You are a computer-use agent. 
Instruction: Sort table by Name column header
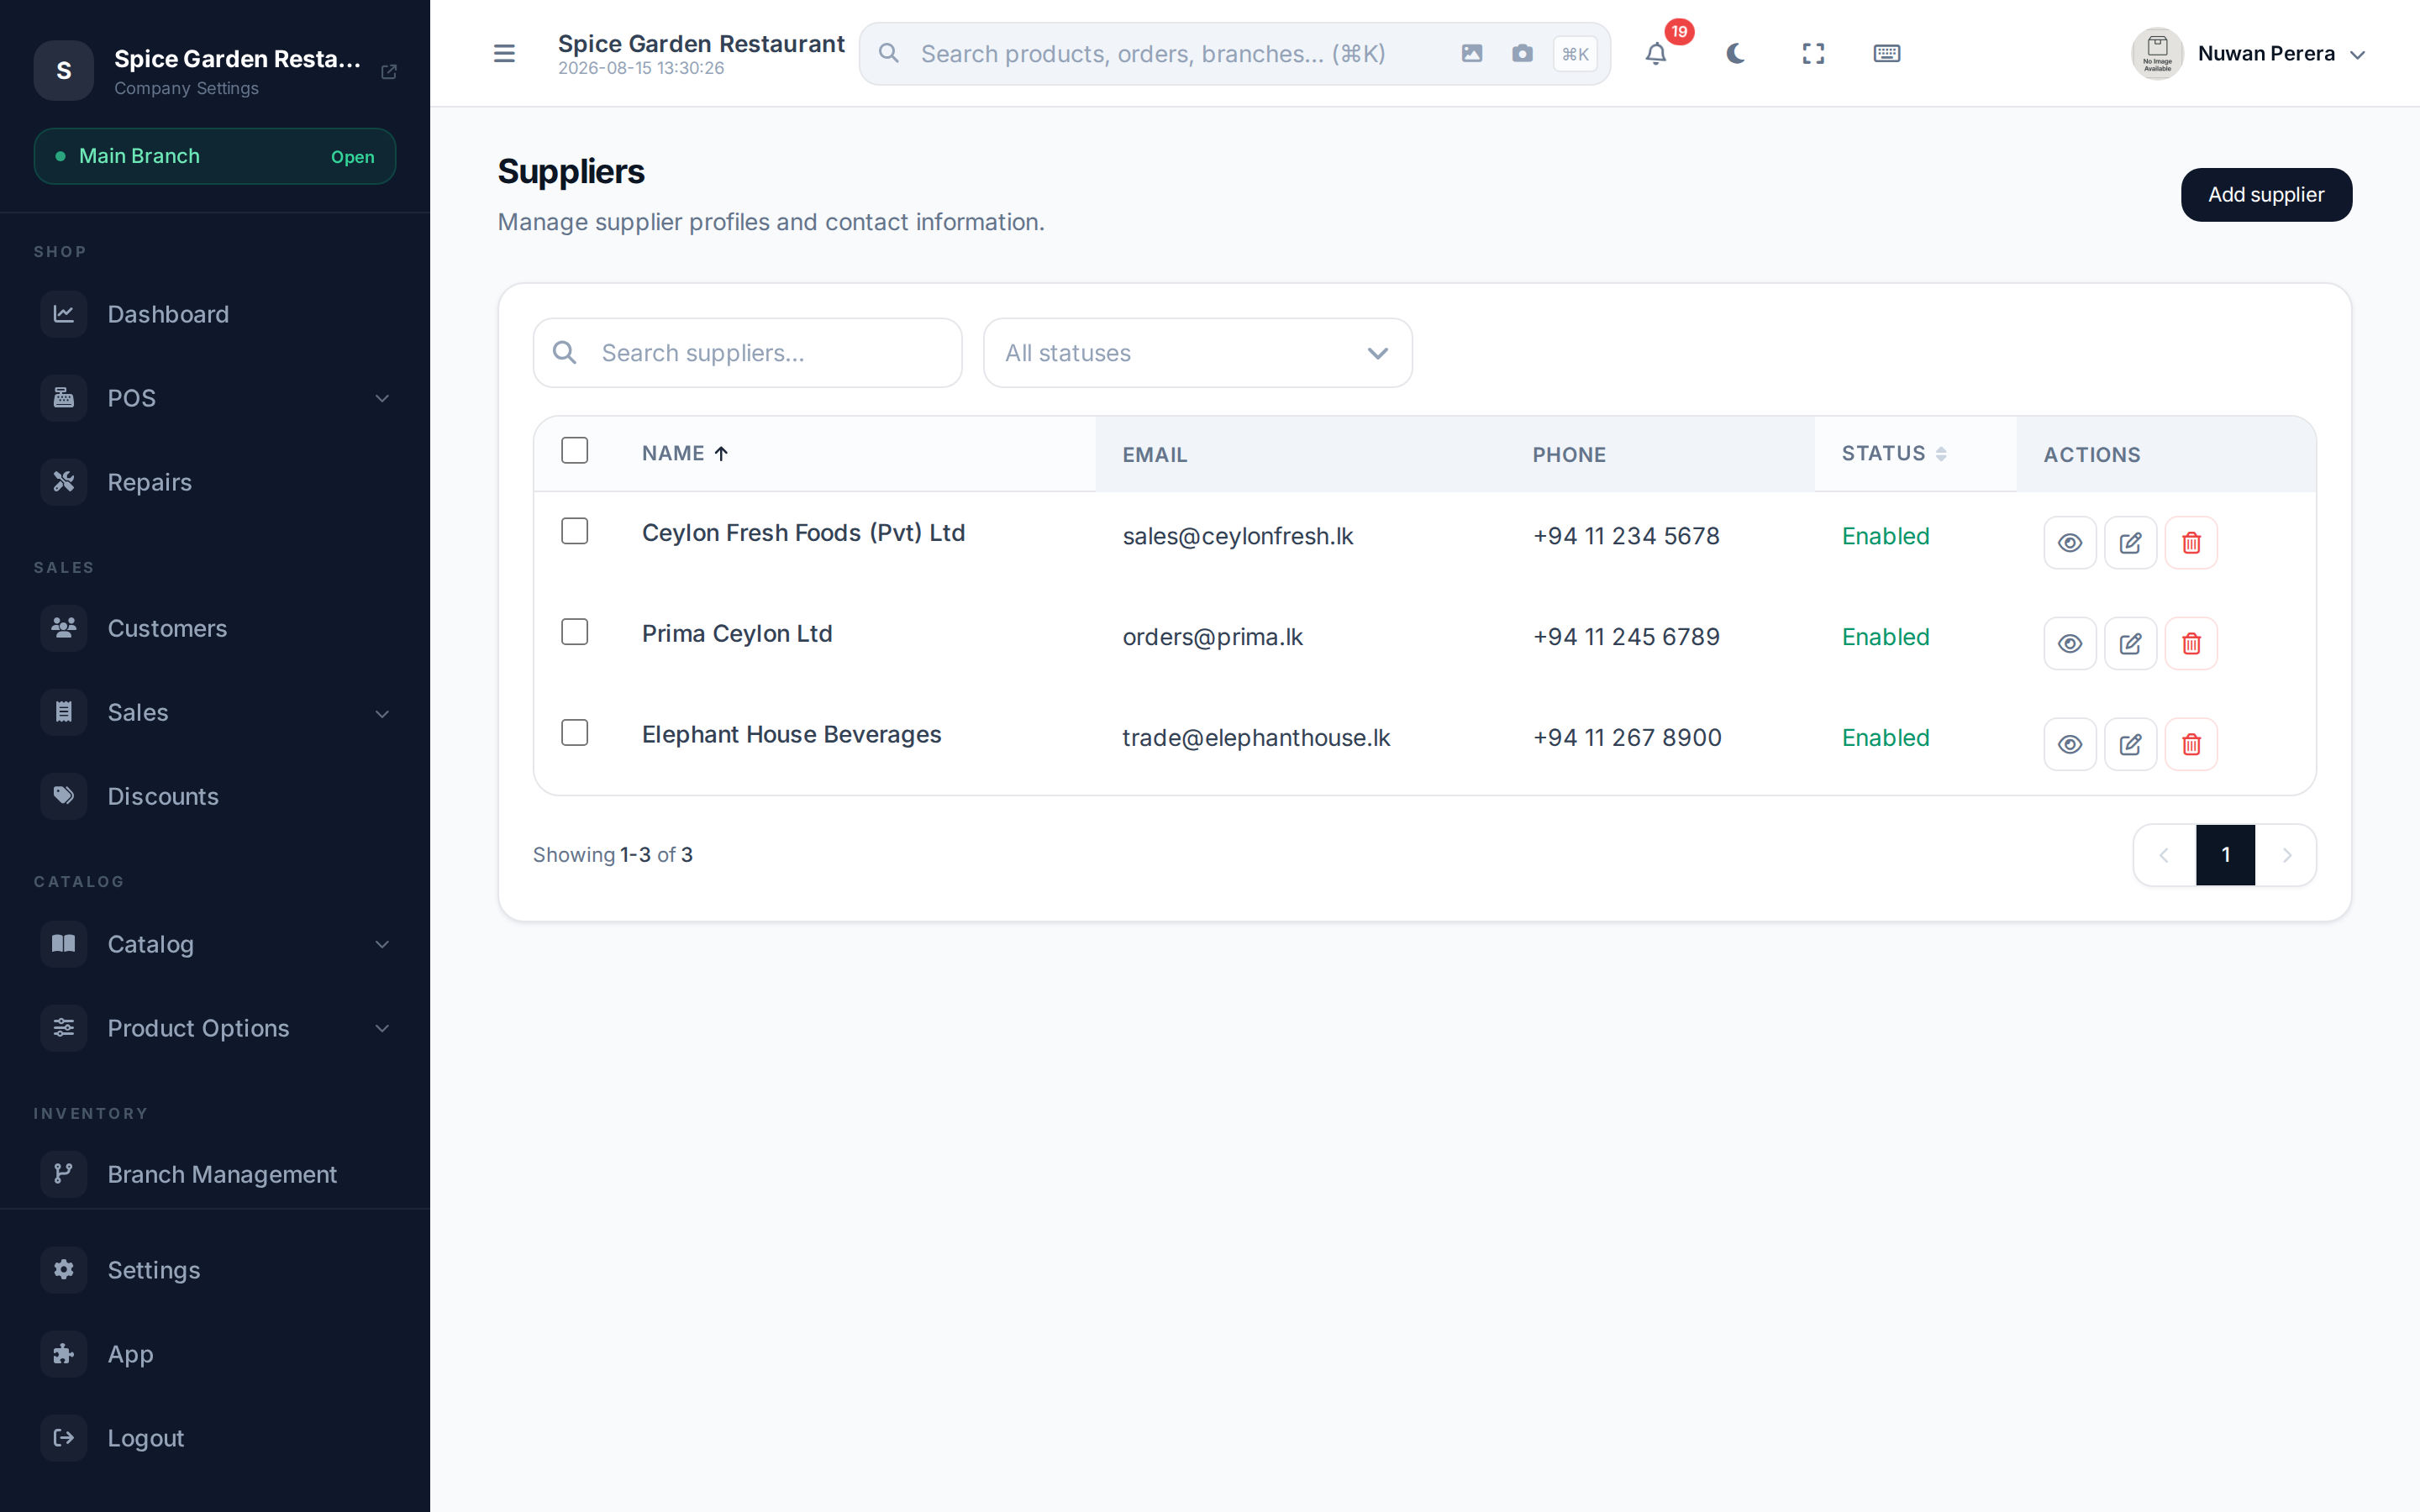coord(685,454)
